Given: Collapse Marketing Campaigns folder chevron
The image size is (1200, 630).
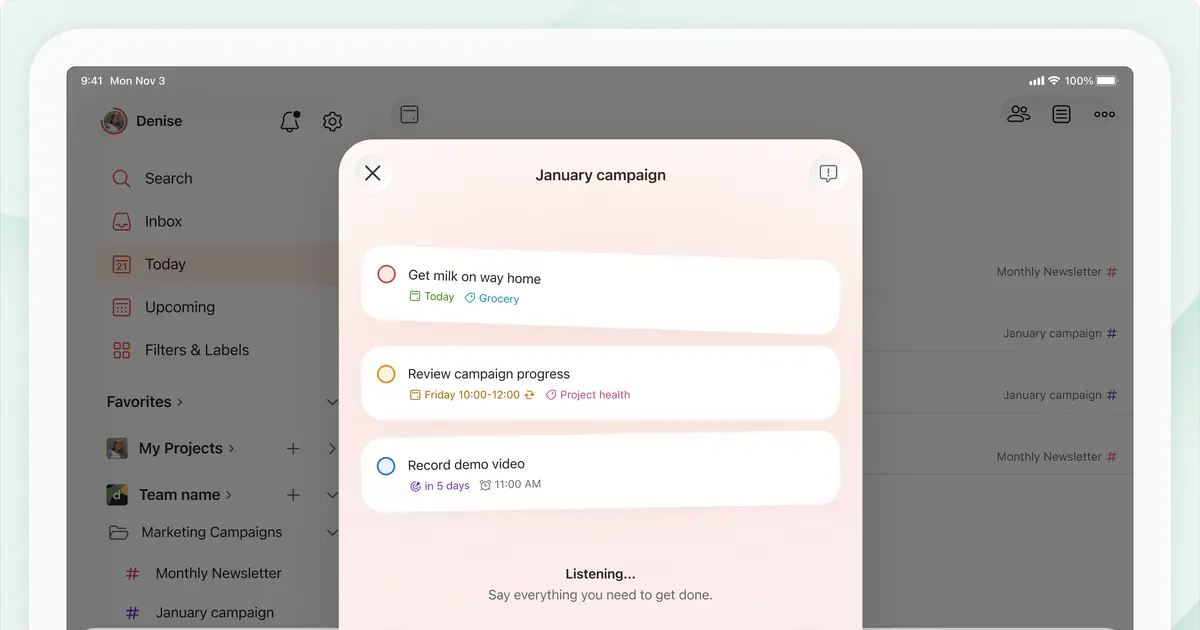Looking at the screenshot, I should [332, 533].
